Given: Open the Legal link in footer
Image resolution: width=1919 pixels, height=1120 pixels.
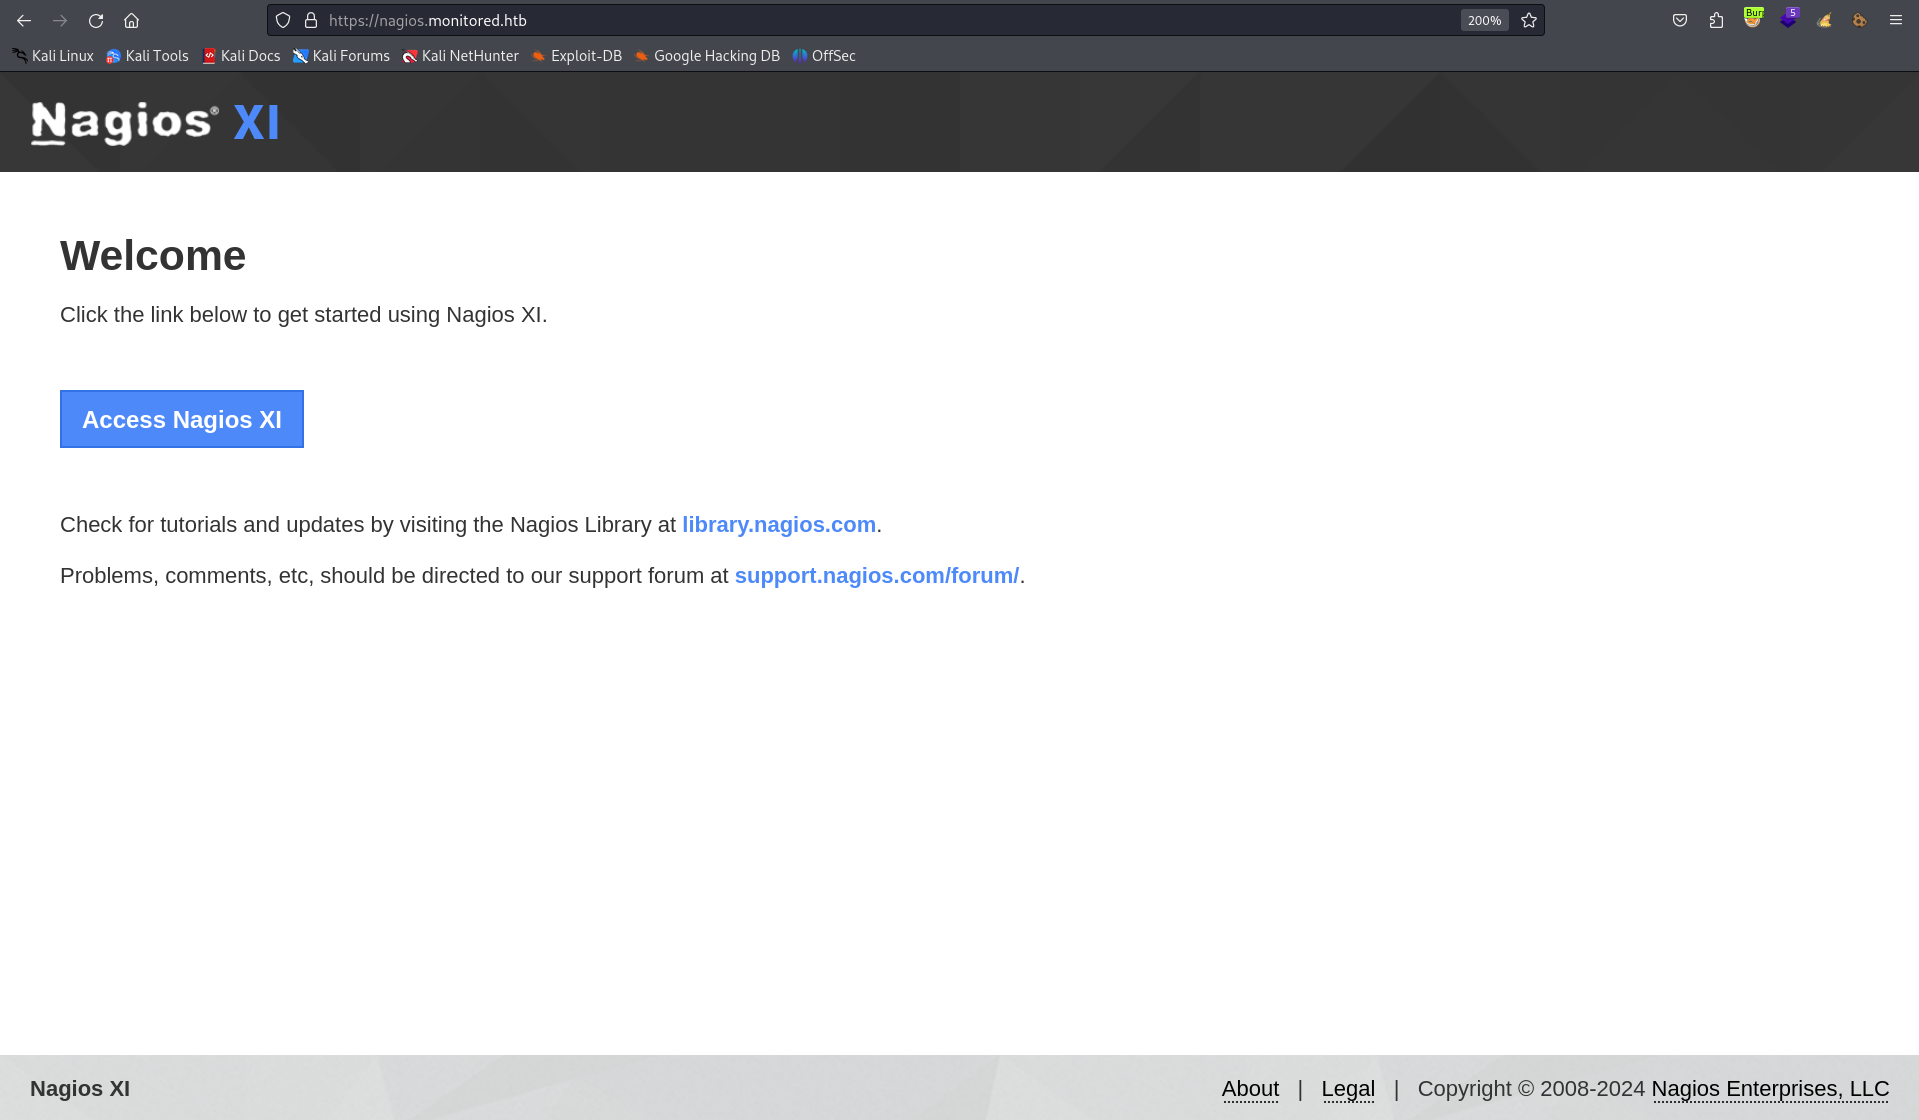Looking at the screenshot, I should 1348,1089.
